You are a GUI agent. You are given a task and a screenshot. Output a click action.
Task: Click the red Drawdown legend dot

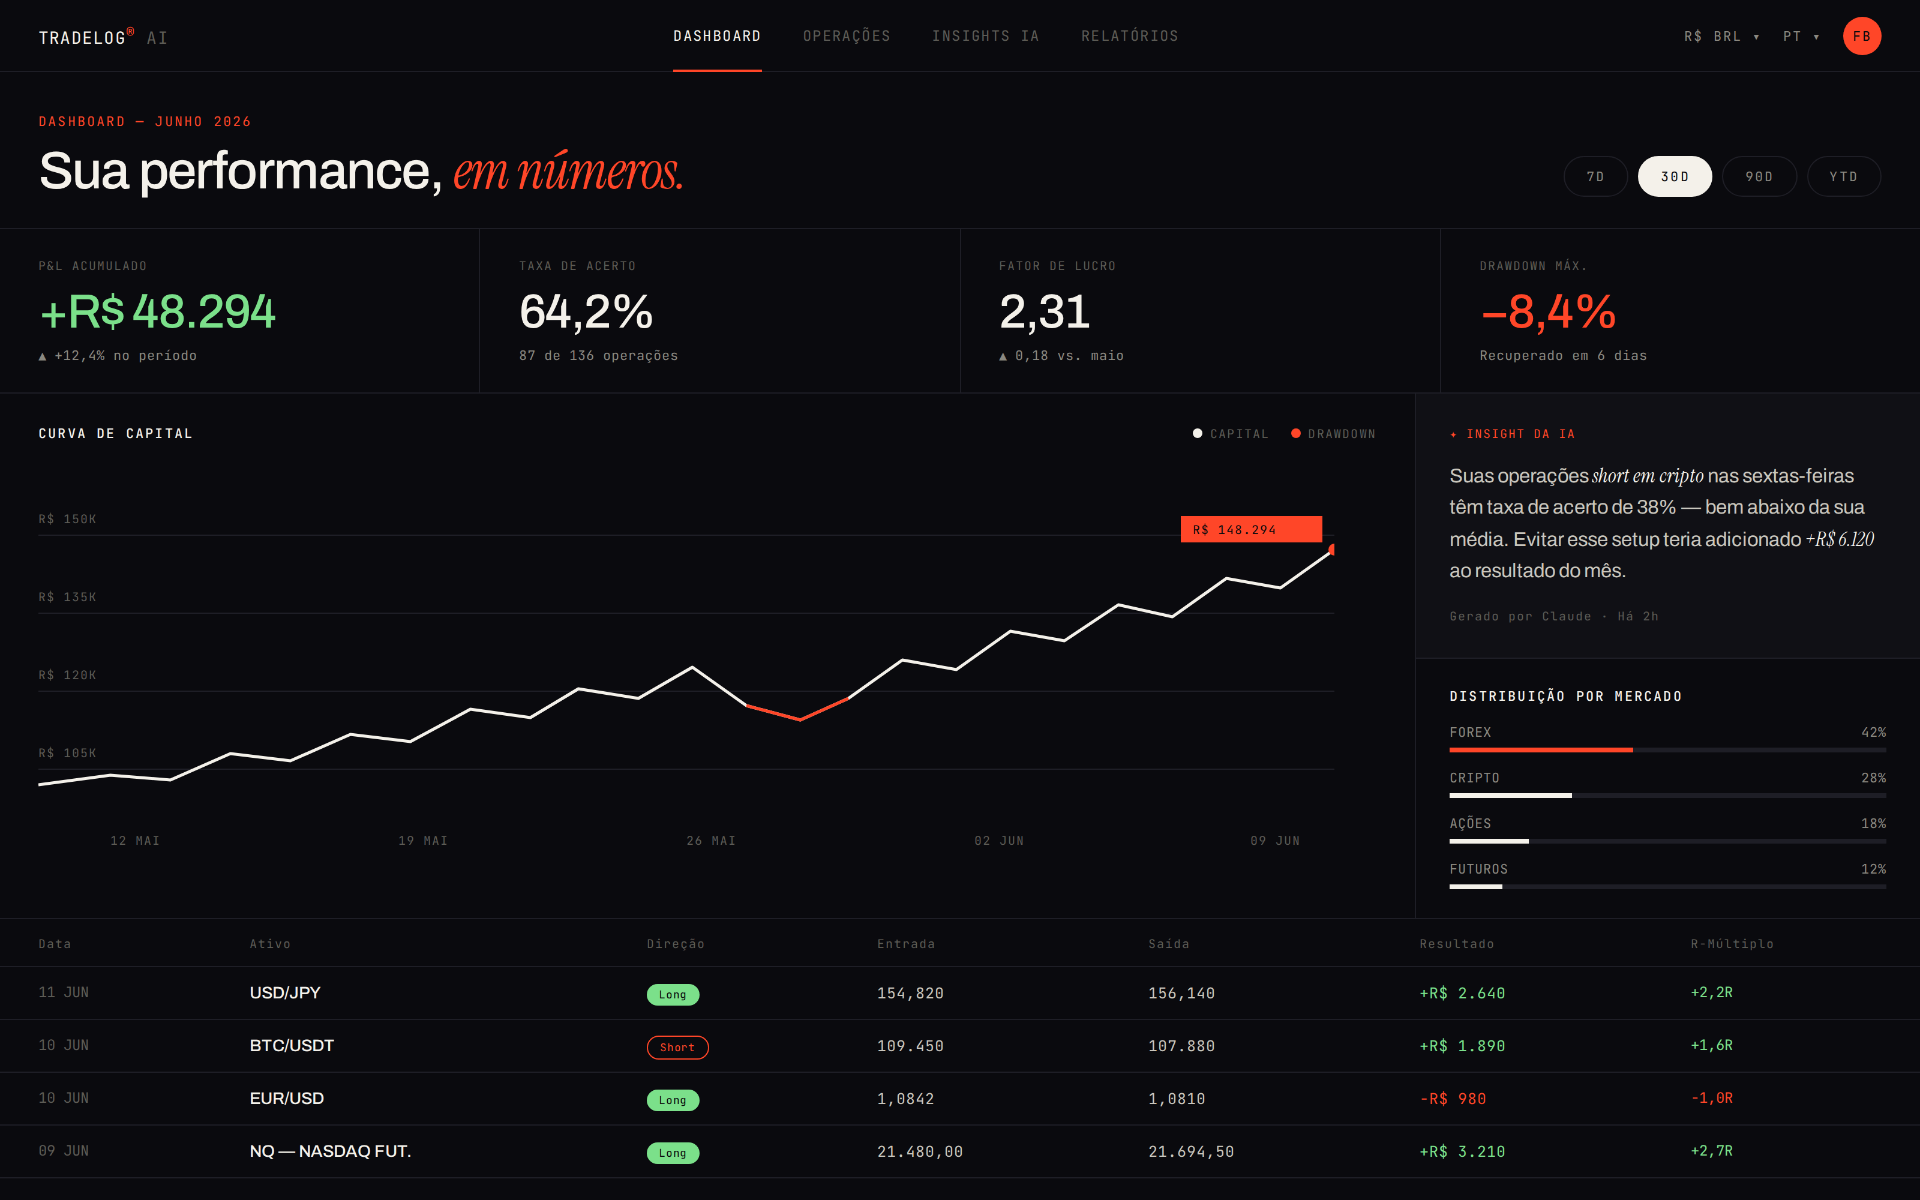[1296, 434]
